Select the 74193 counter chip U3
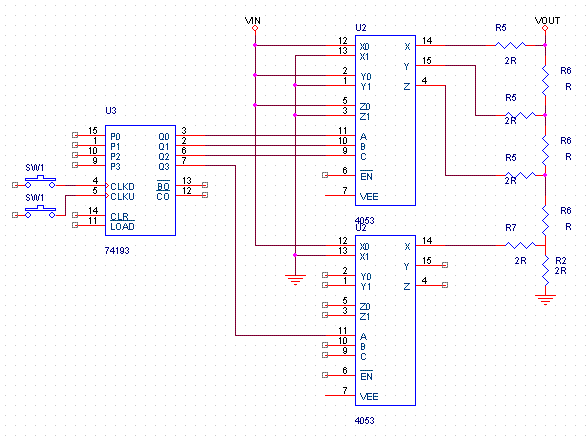Image resolution: width=588 pixels, height=443 pixels. 140,180
